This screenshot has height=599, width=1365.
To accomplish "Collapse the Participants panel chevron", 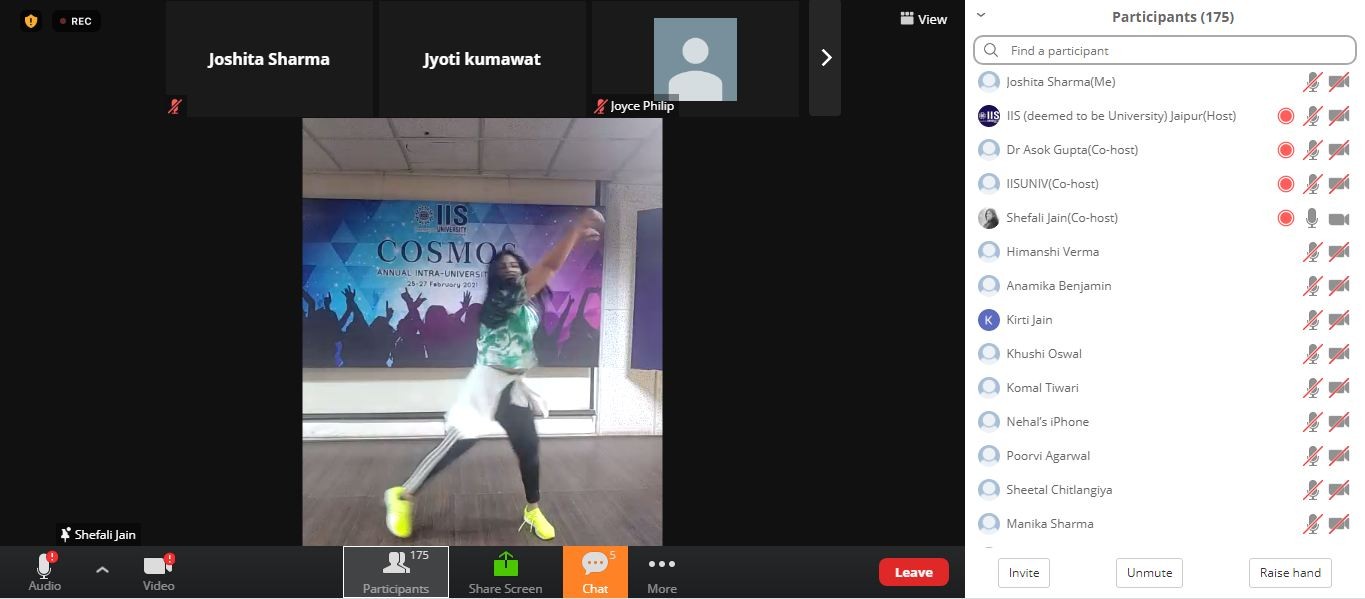I will (x=981, y=15).
